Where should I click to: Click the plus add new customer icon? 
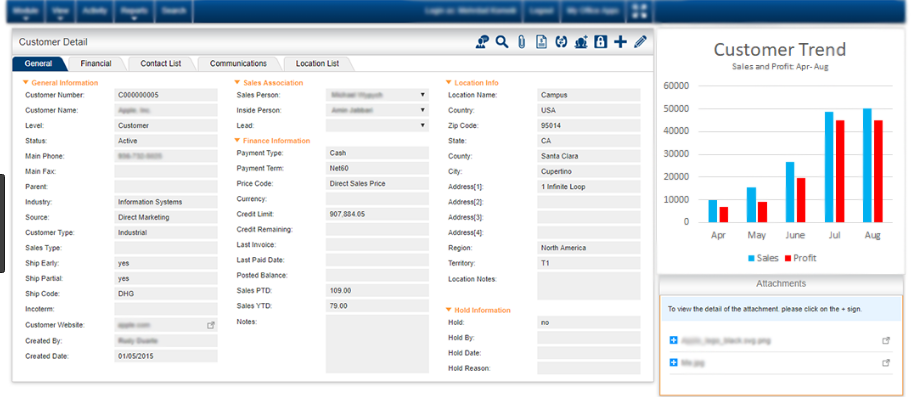621,42
